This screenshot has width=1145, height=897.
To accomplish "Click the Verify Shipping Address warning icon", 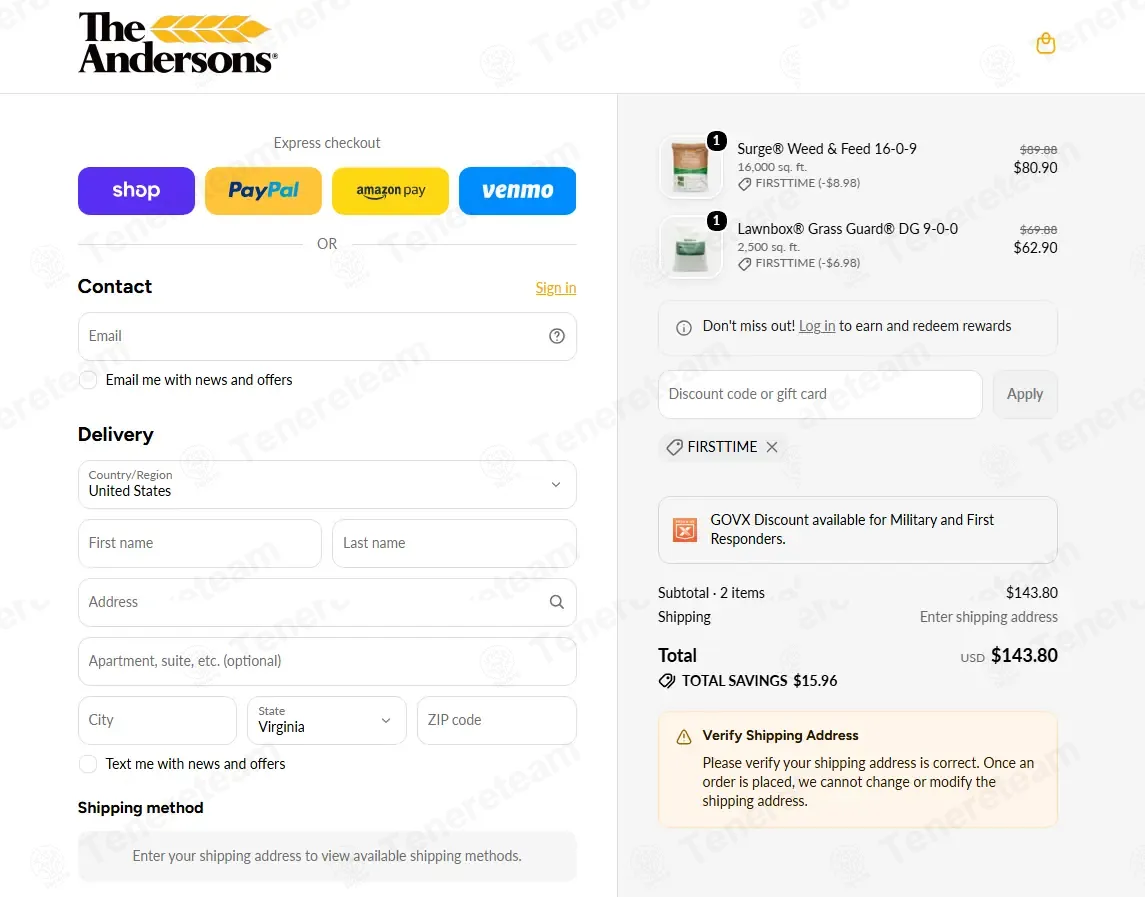I will pyautogui.click(x=683, y=736).
